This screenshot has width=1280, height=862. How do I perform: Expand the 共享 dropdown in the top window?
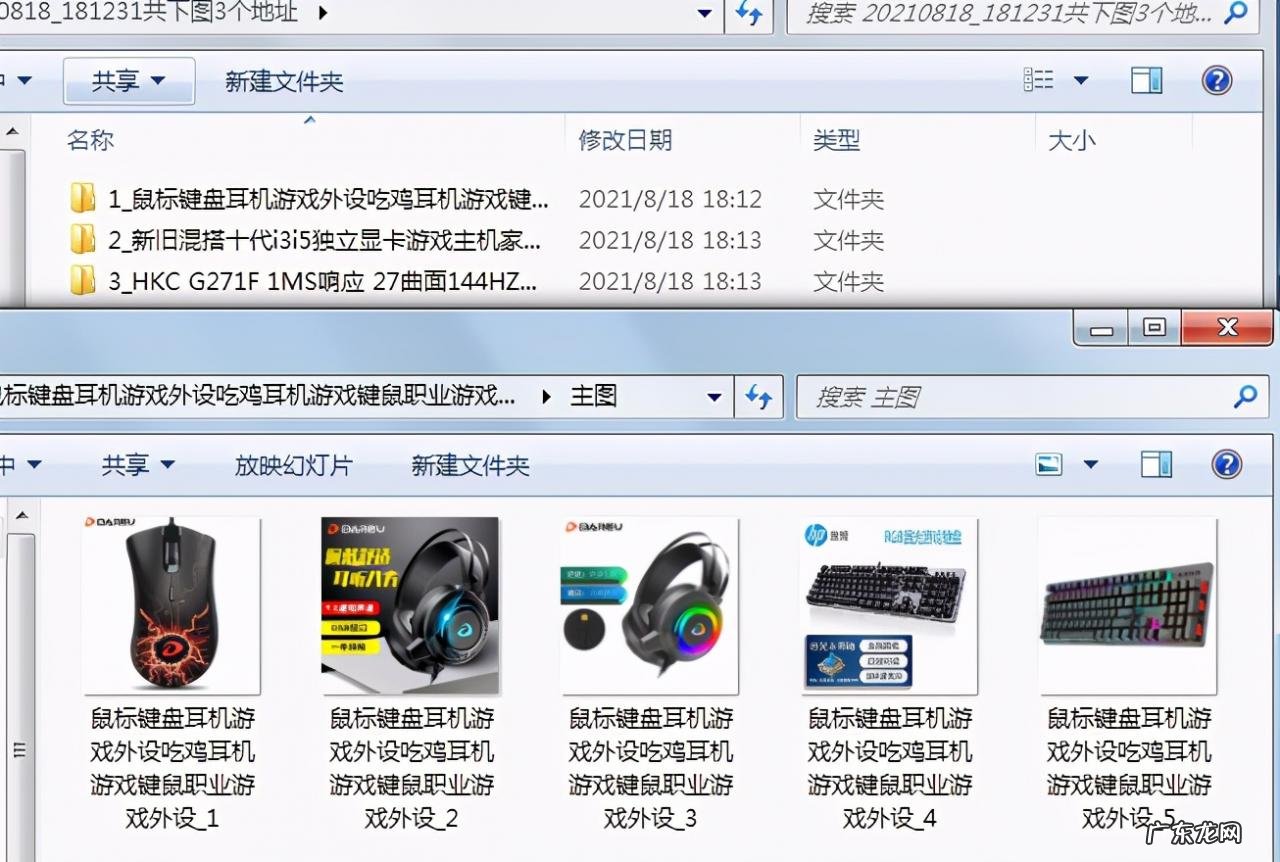pyautogui.click(x=129, y=80)
